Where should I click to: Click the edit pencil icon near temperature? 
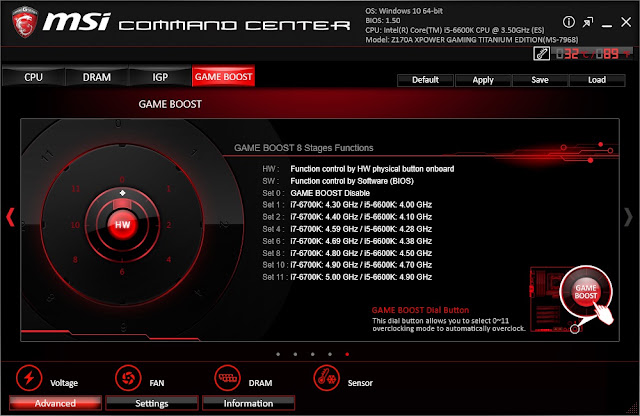coord(541,53)
